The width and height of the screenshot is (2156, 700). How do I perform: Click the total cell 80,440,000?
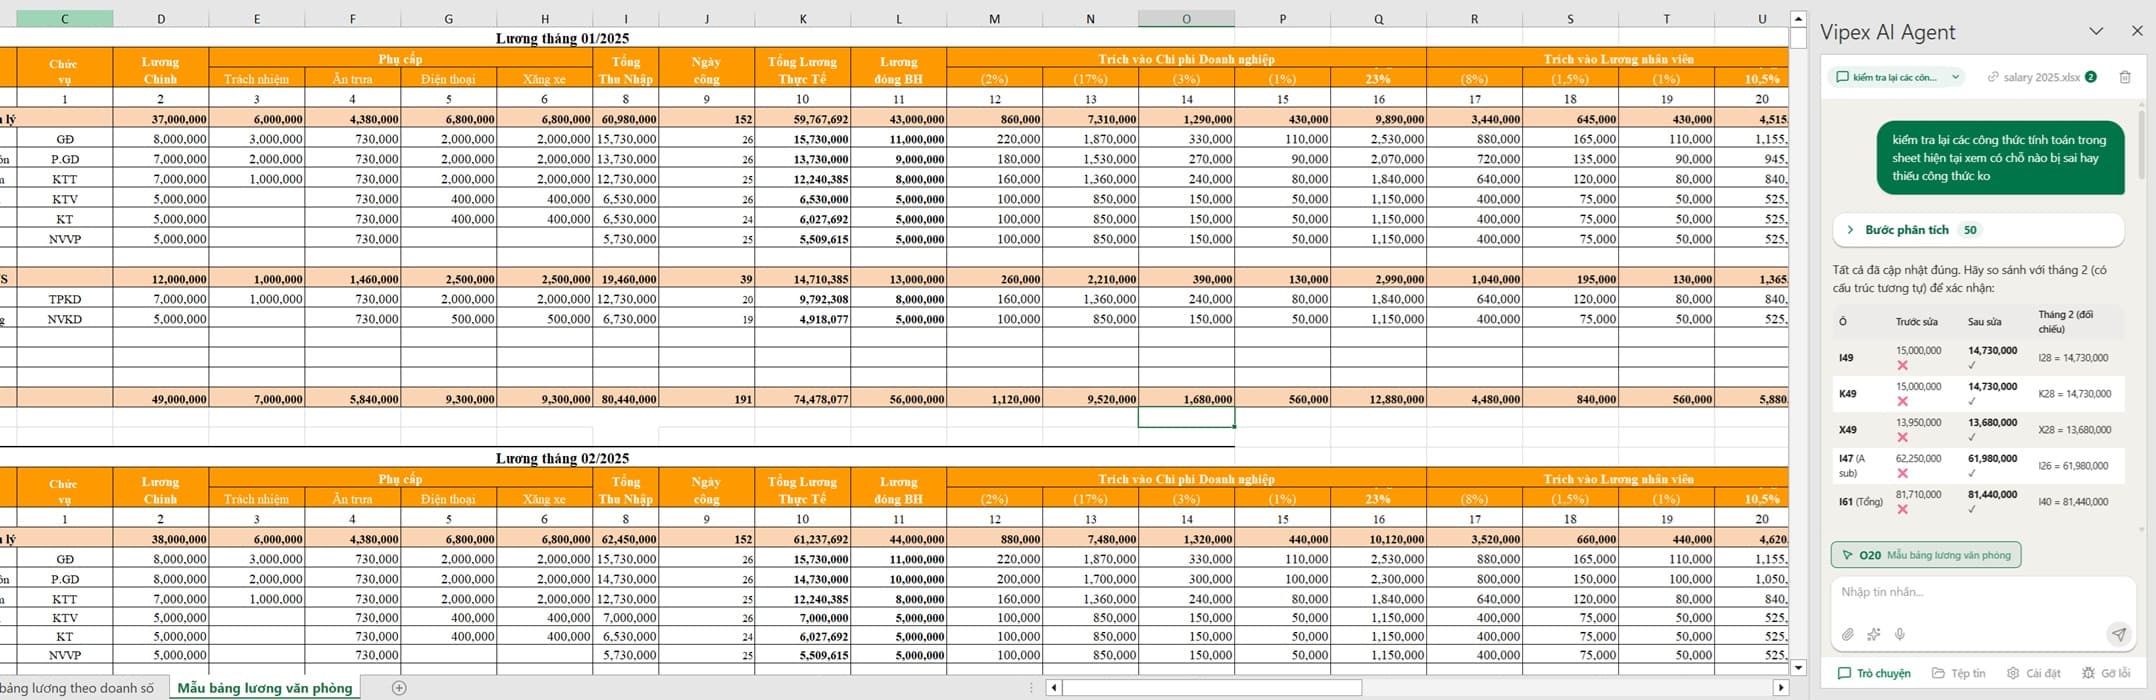point(625,399)
